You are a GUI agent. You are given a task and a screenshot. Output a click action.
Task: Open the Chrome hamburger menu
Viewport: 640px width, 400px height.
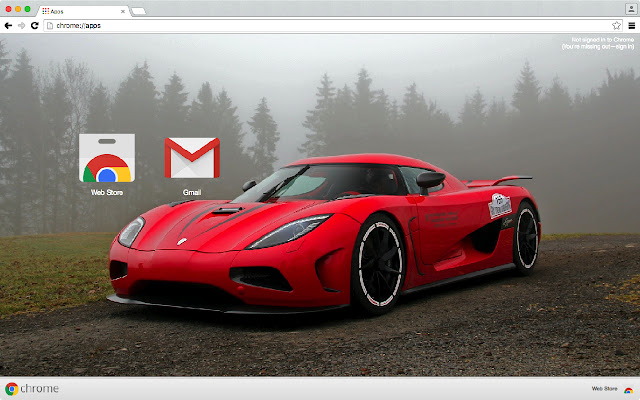(x=631, y=26)
